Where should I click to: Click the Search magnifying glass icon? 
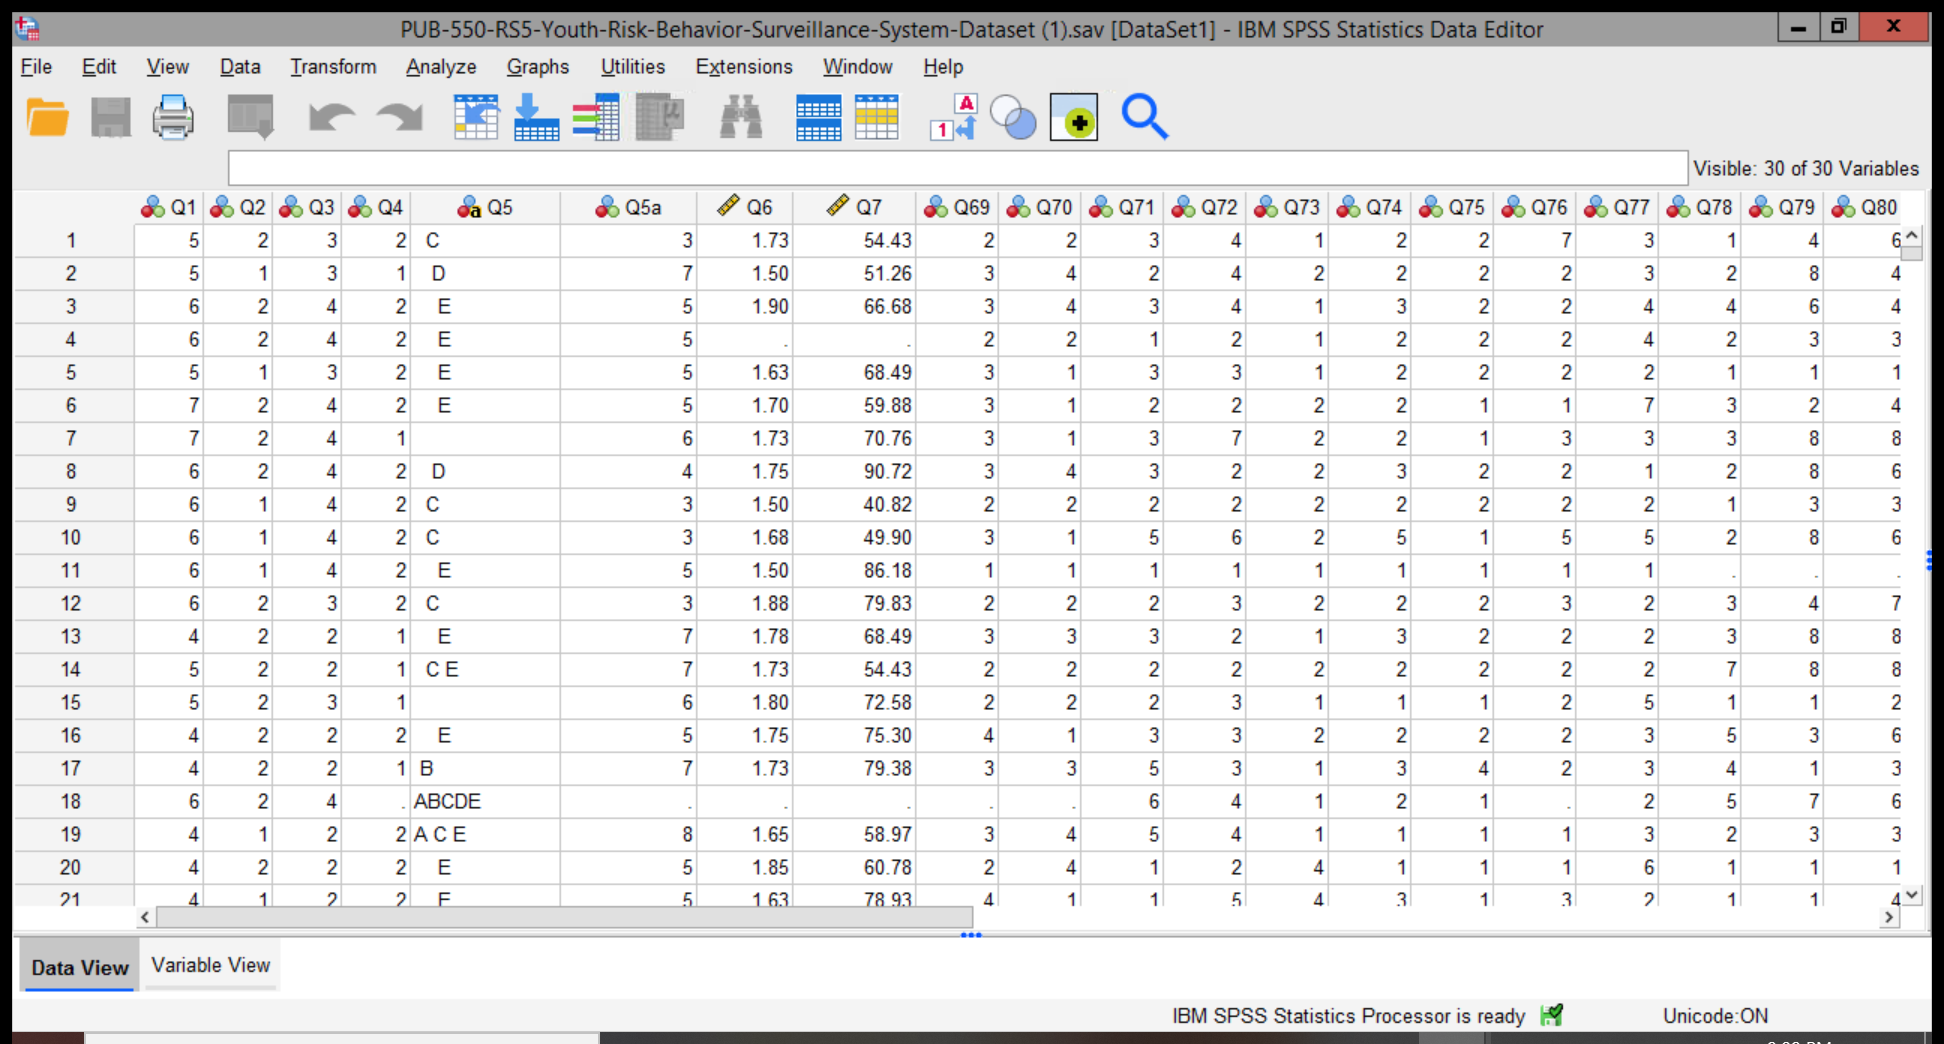1144,118
